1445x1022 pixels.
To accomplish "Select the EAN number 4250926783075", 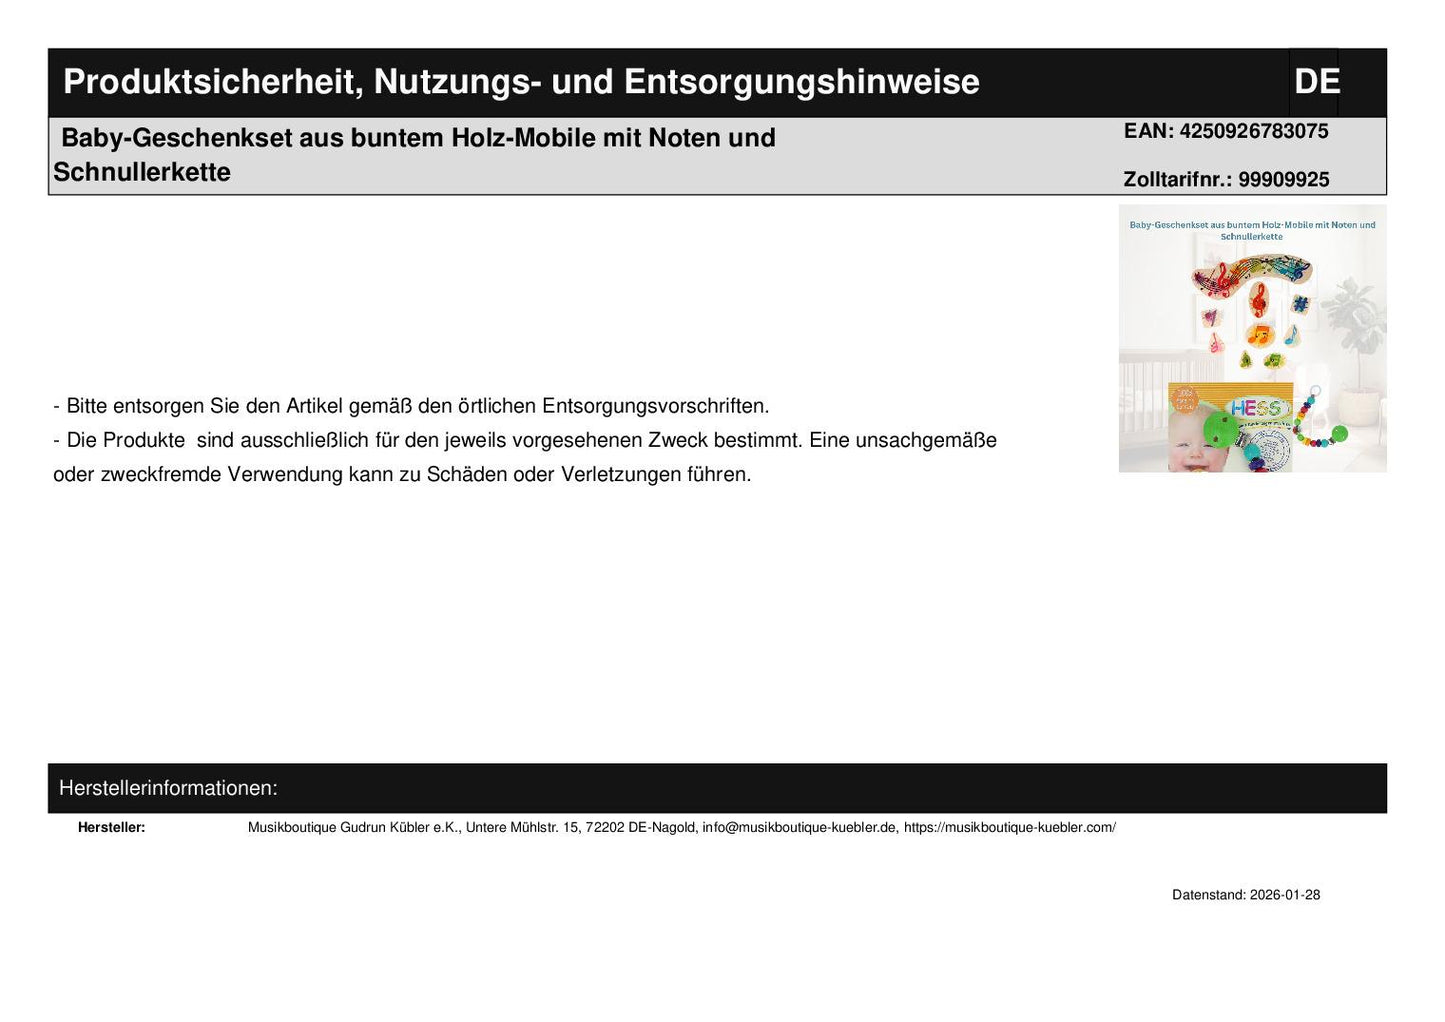I will pyautogui.click(x=1225, y=131).
